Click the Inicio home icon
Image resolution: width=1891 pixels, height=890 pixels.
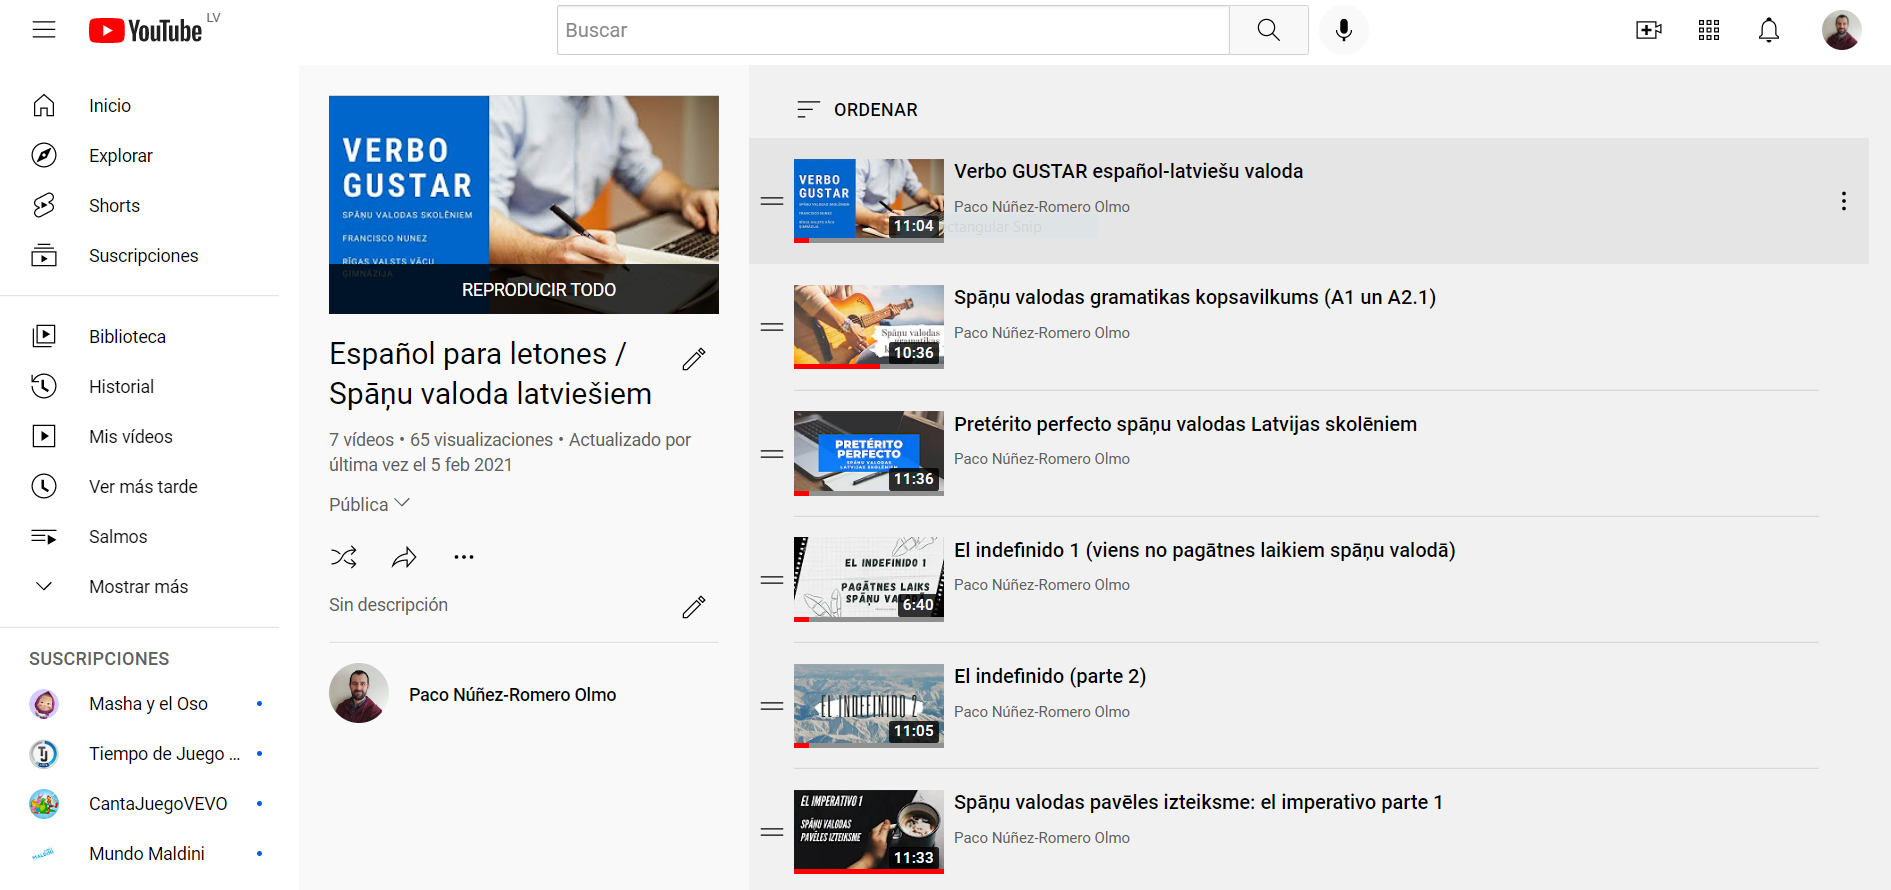click(x=44, y=105)
